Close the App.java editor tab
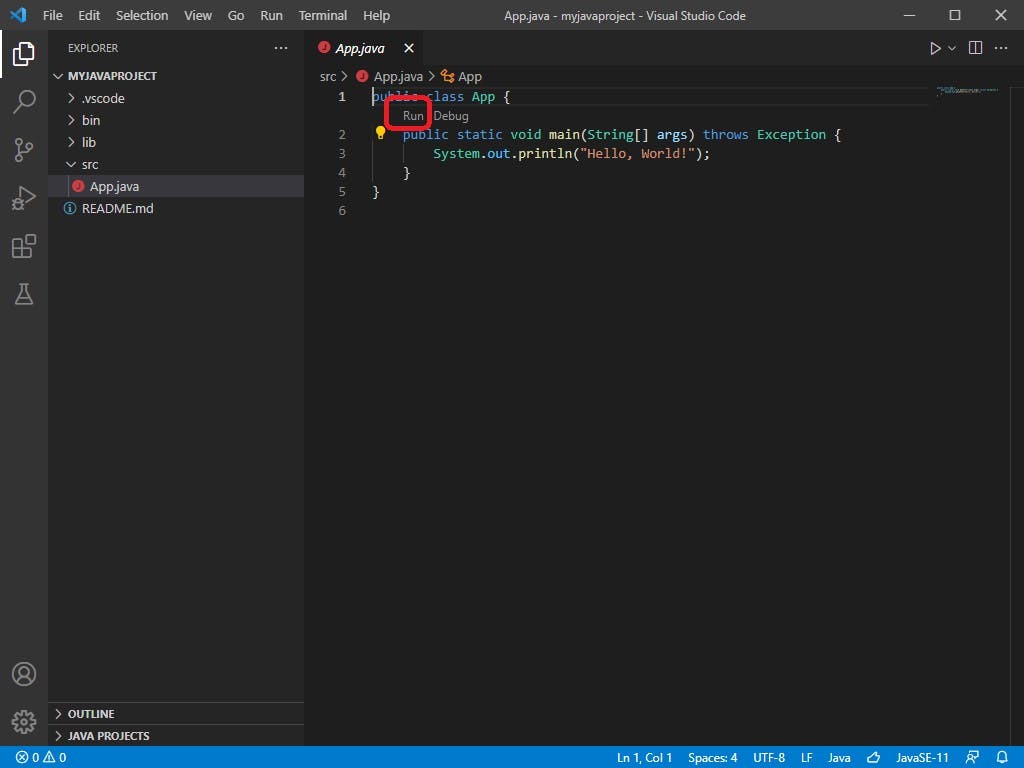Screen dimensions: 1024x768 tap(408, 48)
